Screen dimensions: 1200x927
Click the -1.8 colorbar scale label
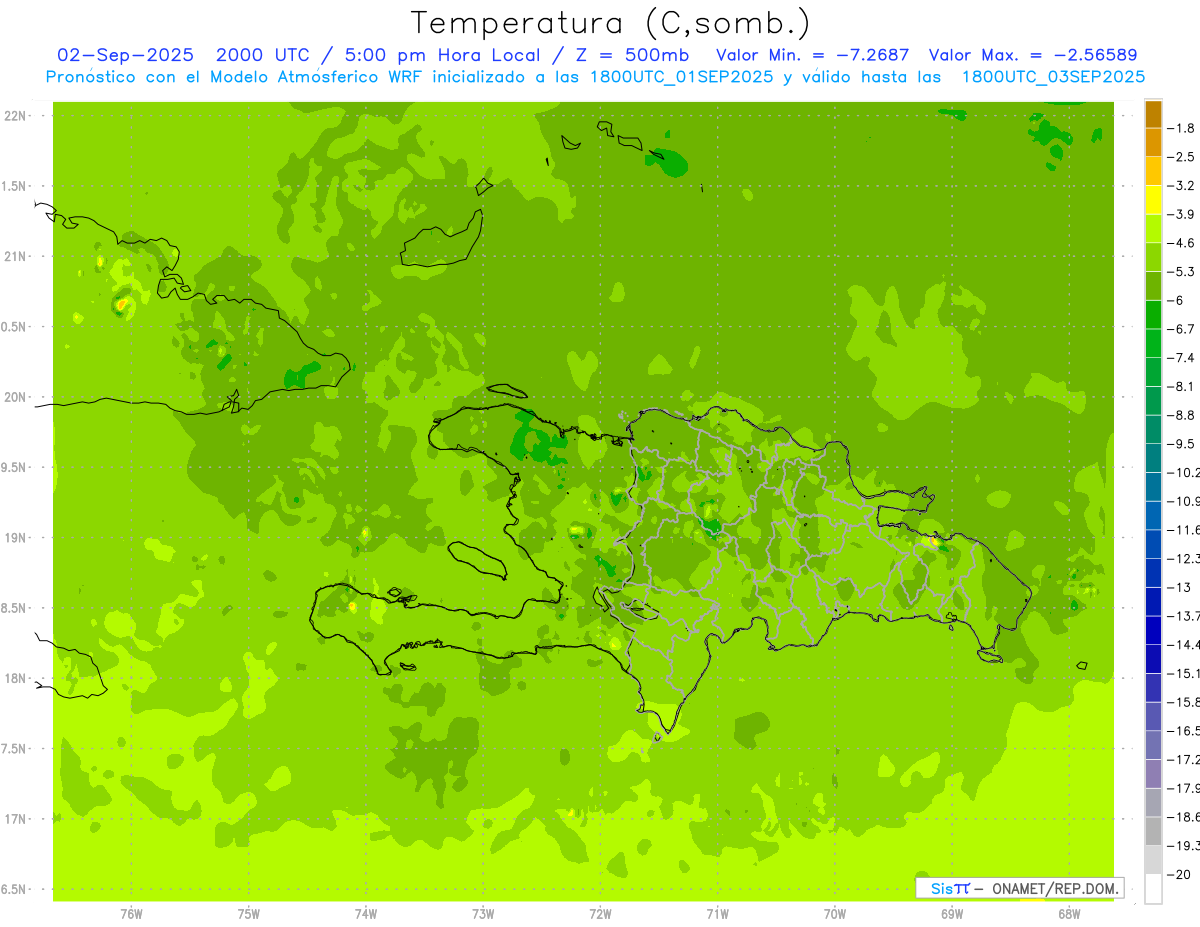[1183, 128]
